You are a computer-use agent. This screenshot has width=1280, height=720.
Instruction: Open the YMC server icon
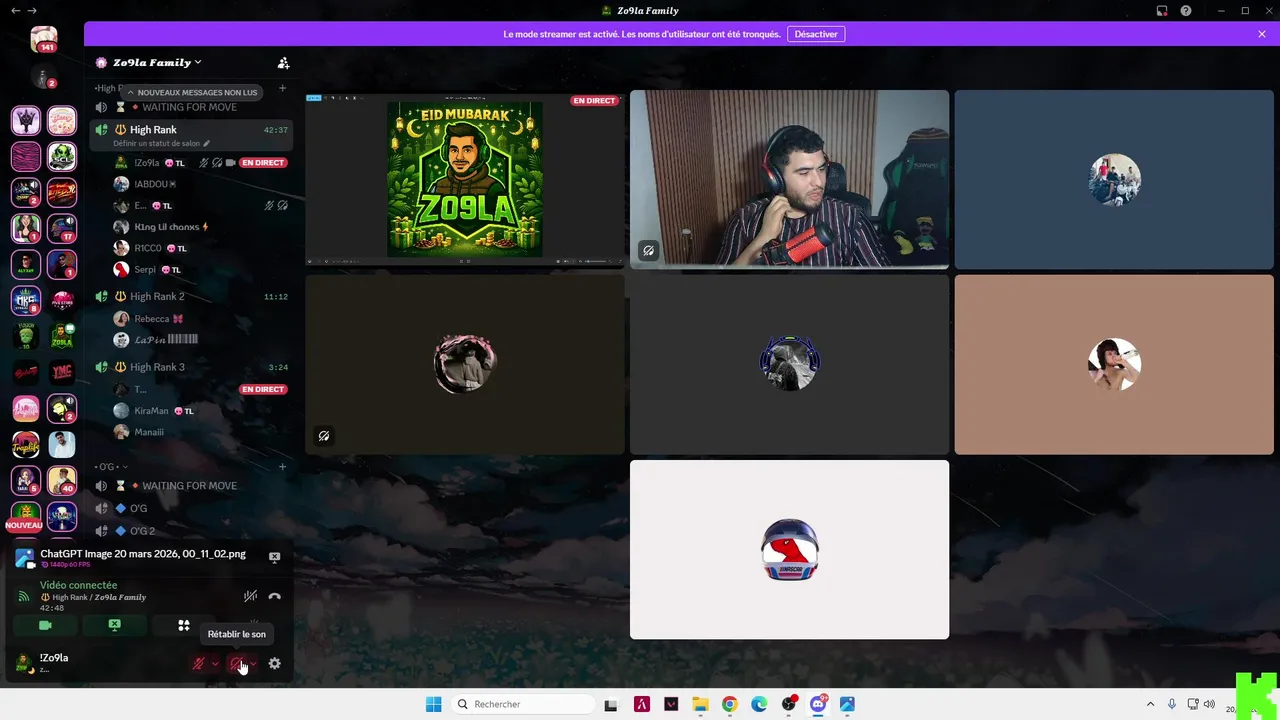(62, 372)
